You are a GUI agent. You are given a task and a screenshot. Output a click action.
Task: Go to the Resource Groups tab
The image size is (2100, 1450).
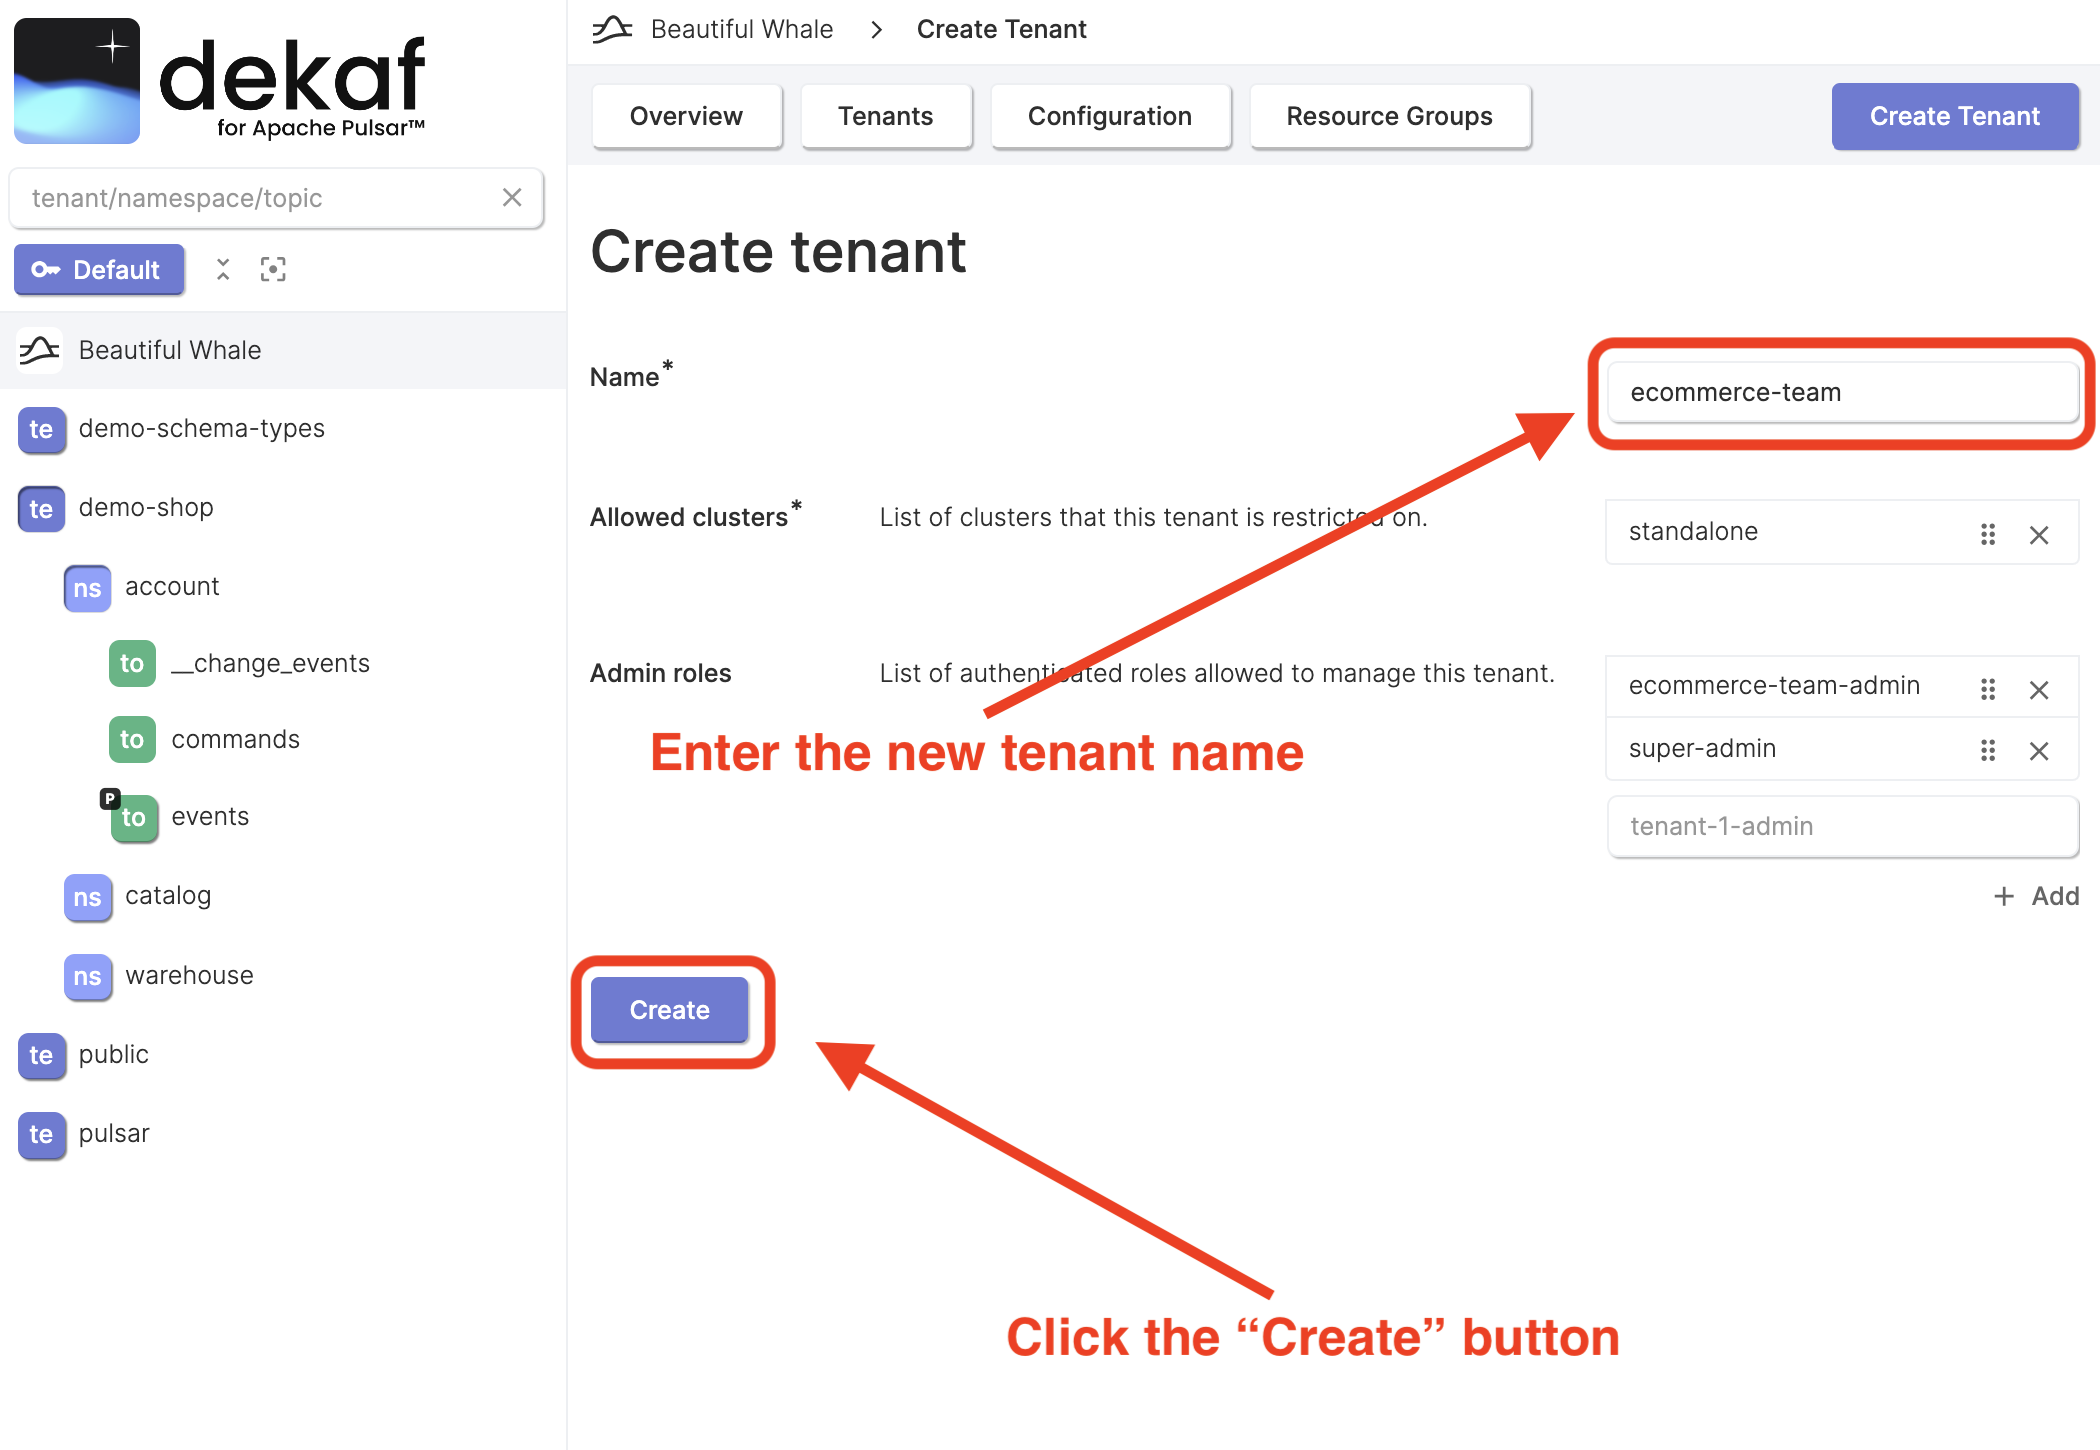tap(1390, 116)
